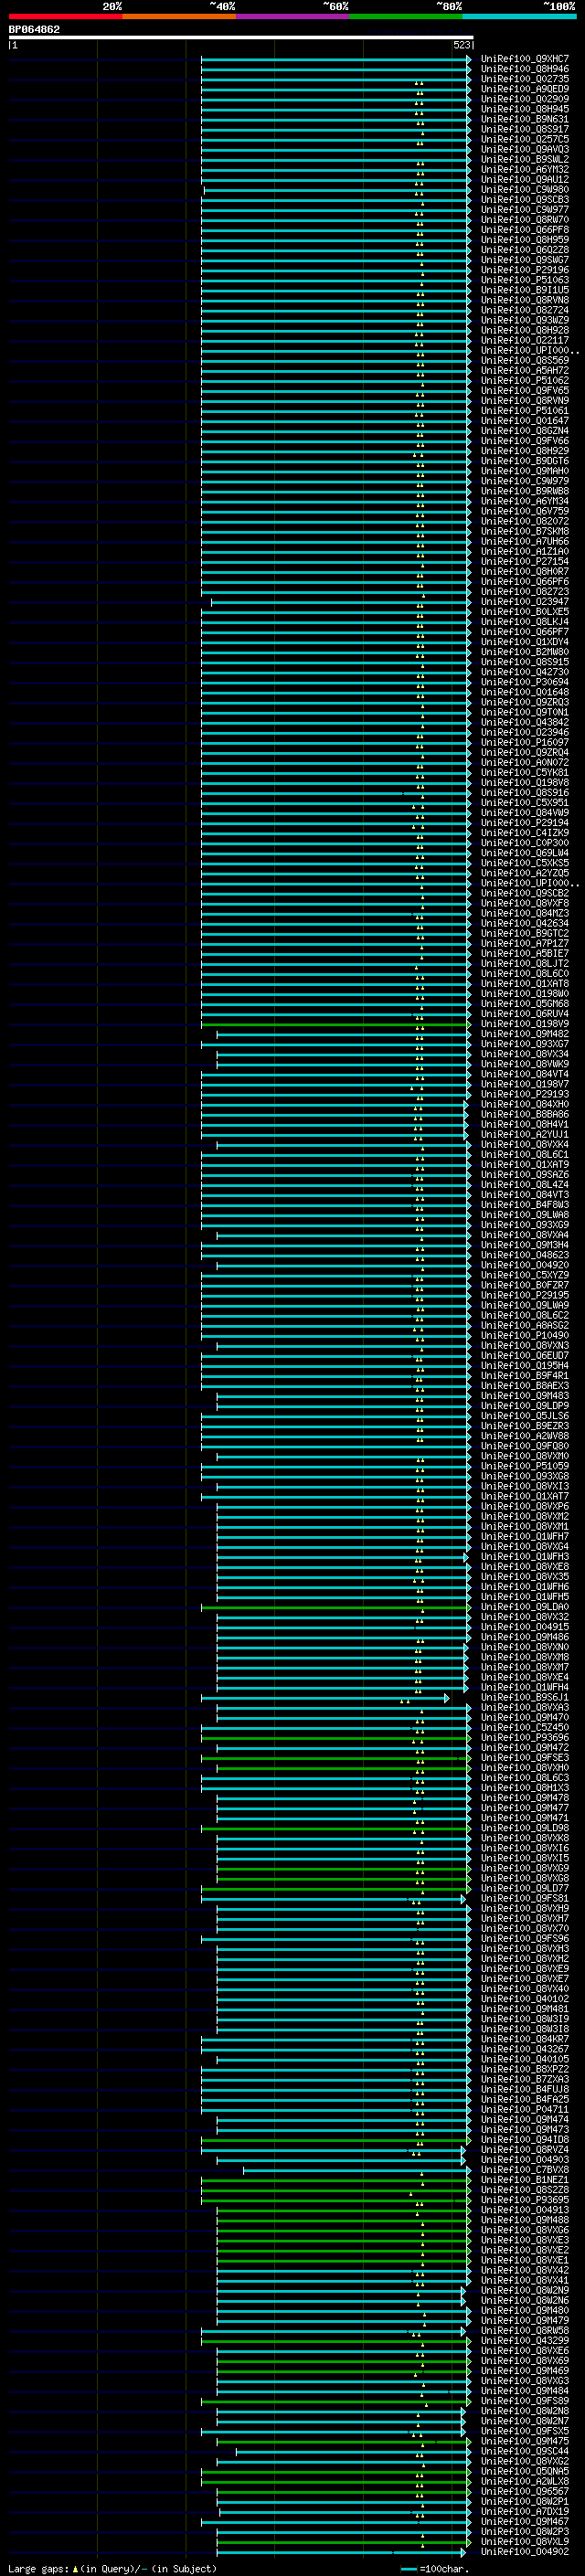
Task: Go to UniRef100_Q02909 entry
Action: tap(524, 99)
